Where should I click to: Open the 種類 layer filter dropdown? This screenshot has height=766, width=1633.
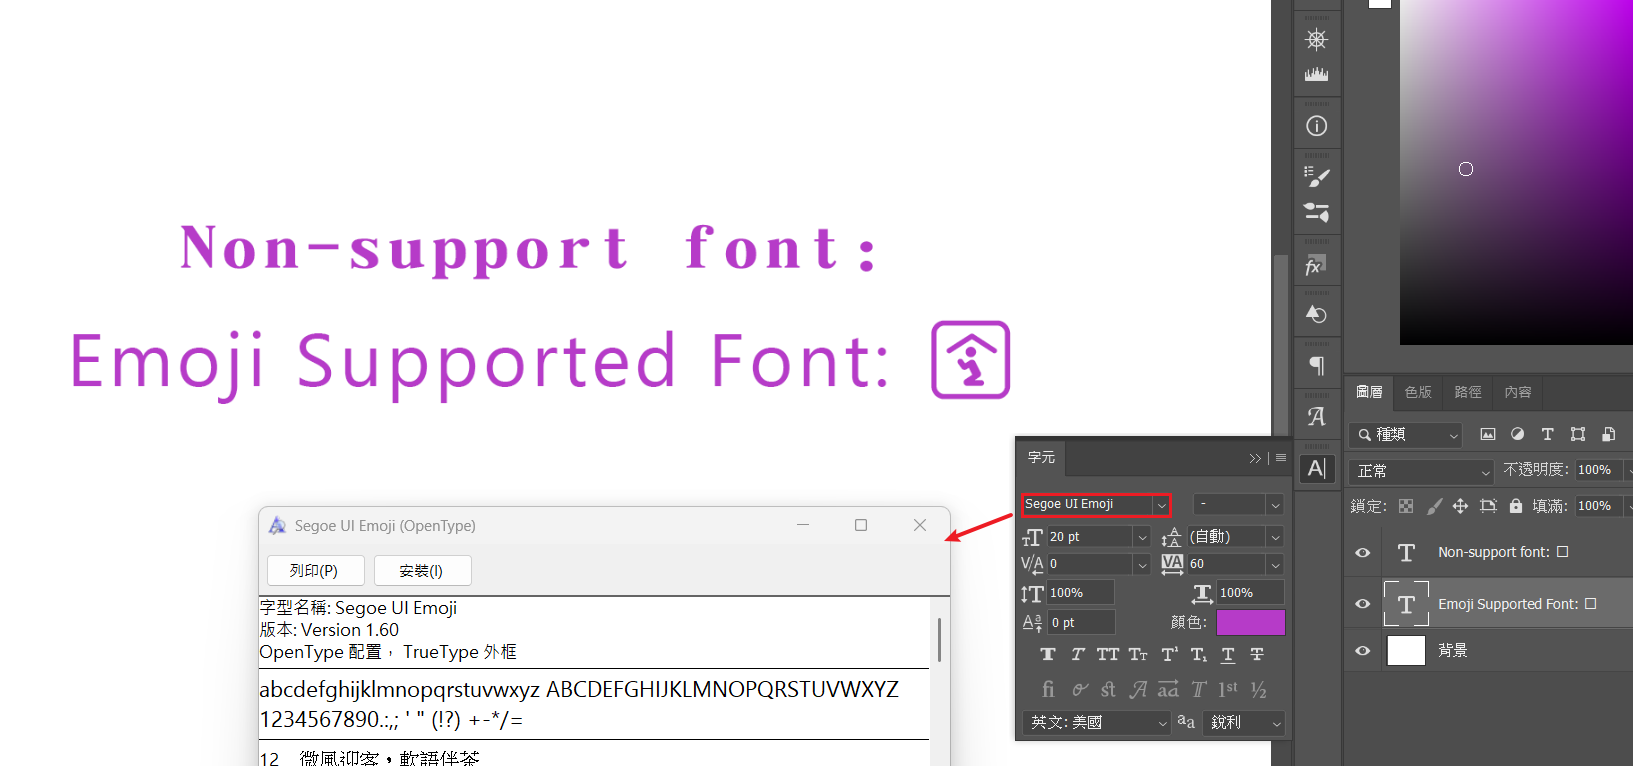pos(1405,434)
